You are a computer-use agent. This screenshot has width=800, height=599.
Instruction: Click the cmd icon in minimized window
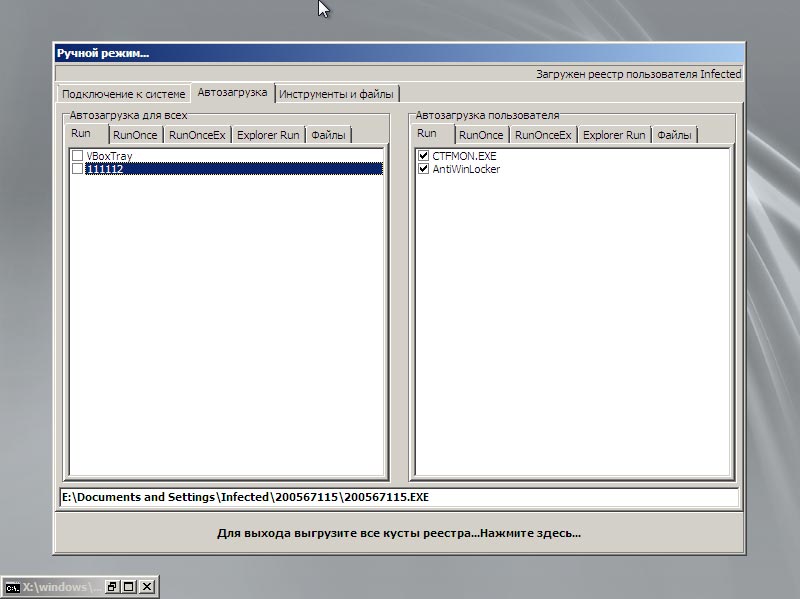click(12, 587)
